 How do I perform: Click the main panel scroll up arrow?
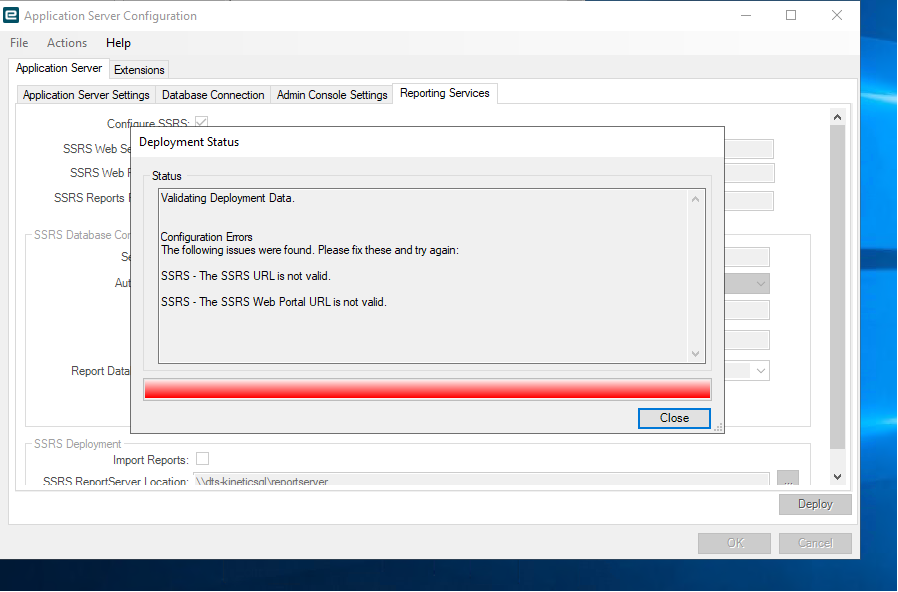pyautogui.click(x=837, y=117)
